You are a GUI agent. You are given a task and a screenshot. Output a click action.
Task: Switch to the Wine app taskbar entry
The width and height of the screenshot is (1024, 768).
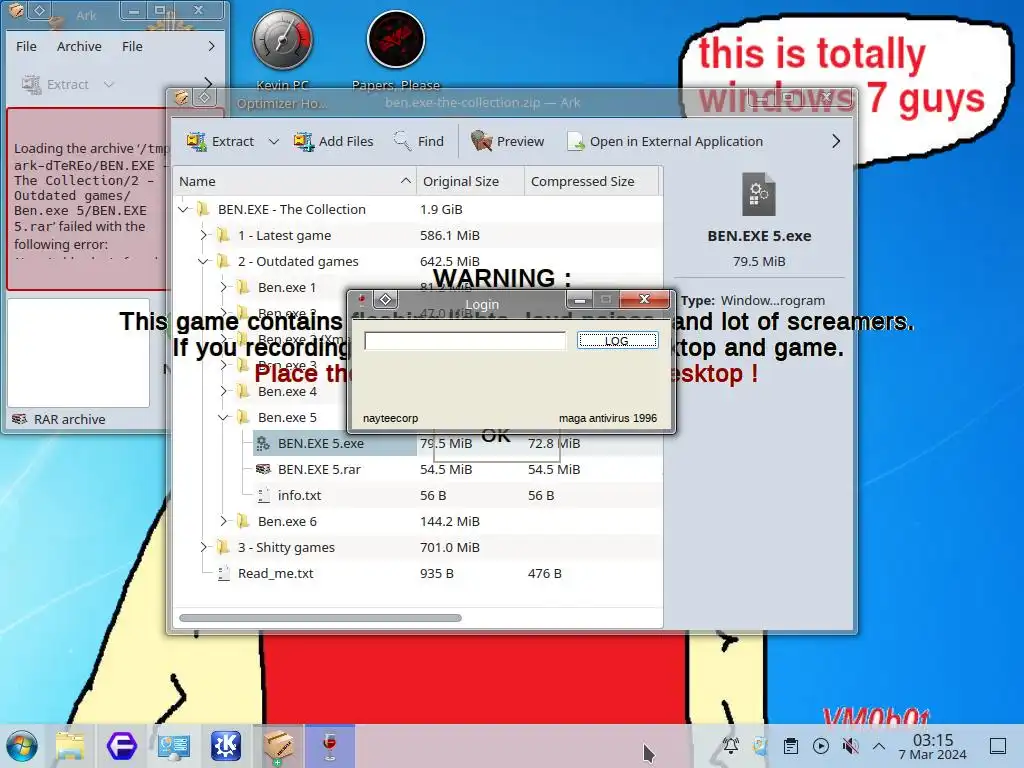330,746
